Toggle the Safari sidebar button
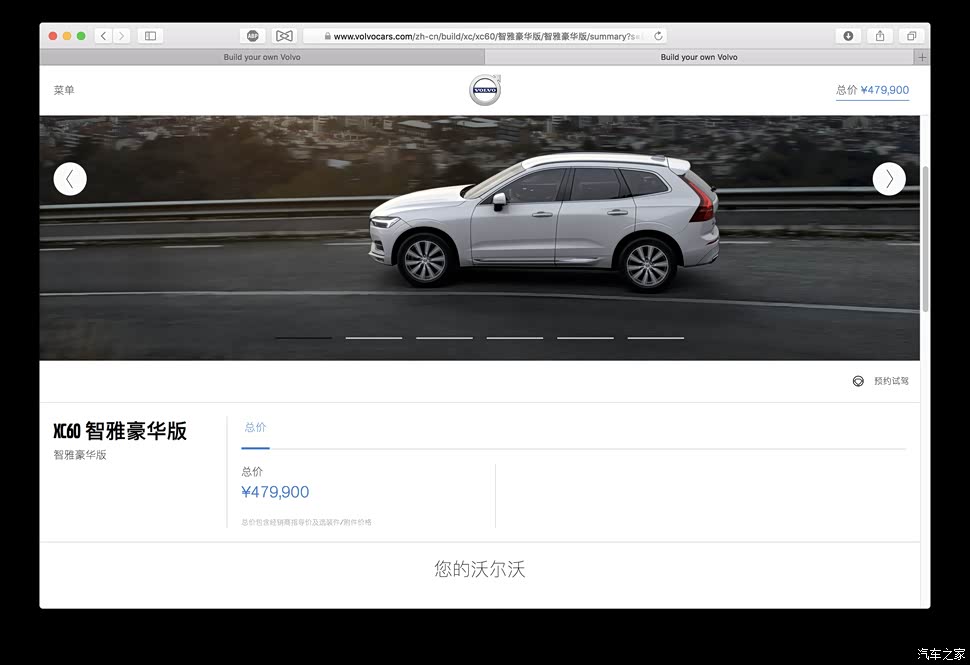Viewport: 970px width, 665px height. coord(150,36)
